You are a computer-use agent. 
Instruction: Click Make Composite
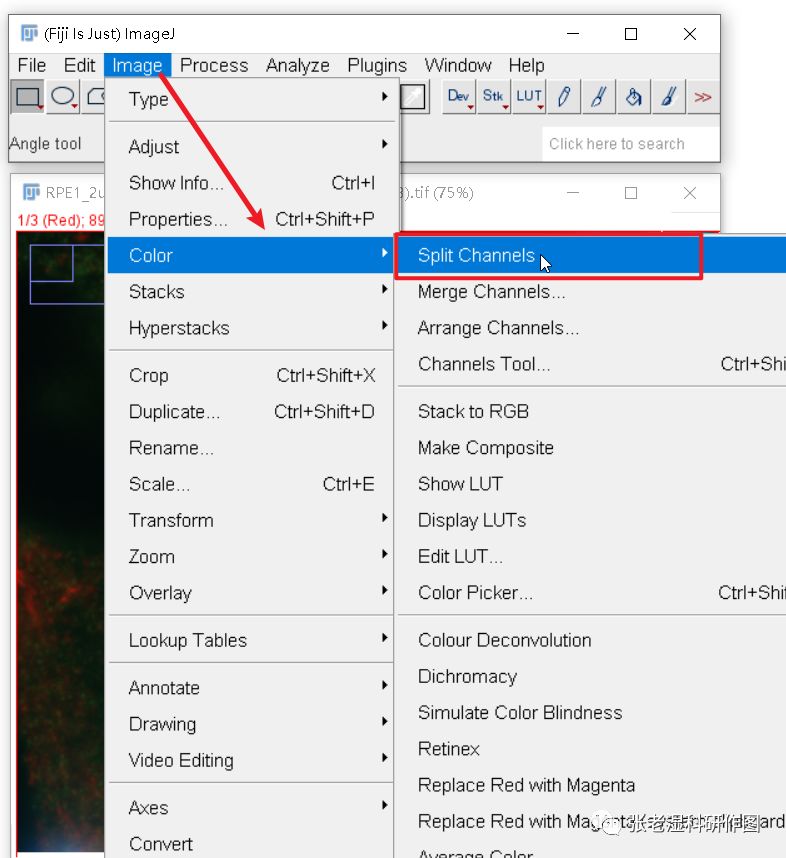tap(592, 448)
